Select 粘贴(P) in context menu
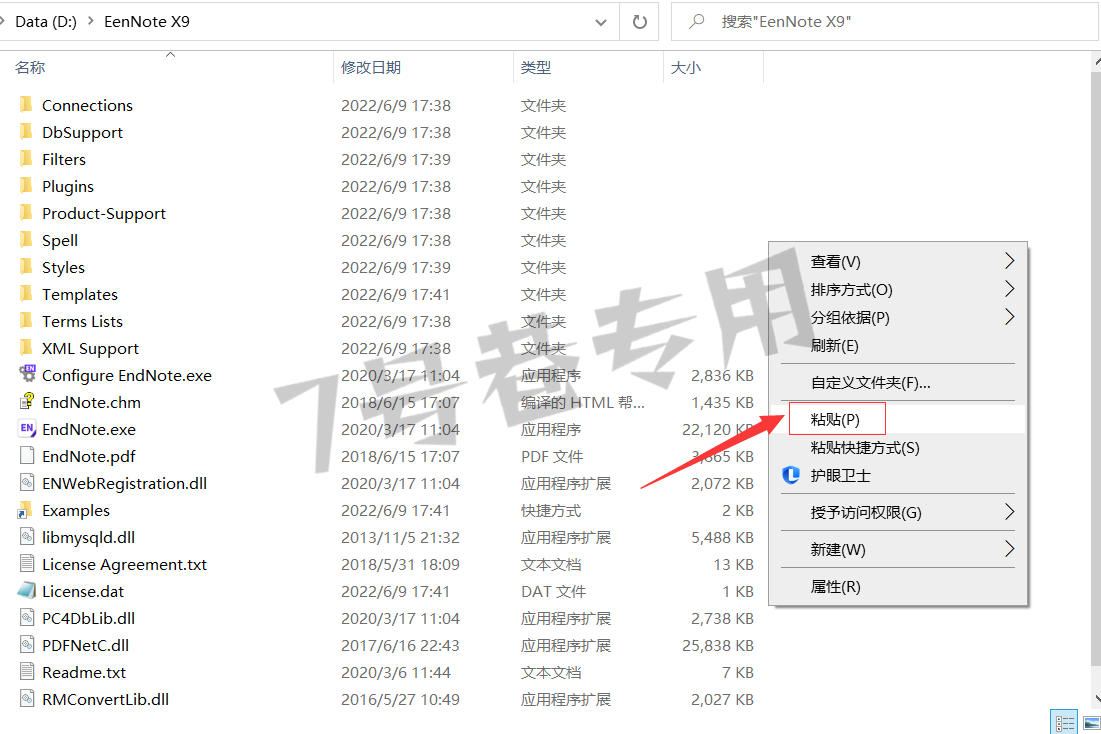This screenshot has height=734, width=1101. point(835,419)
